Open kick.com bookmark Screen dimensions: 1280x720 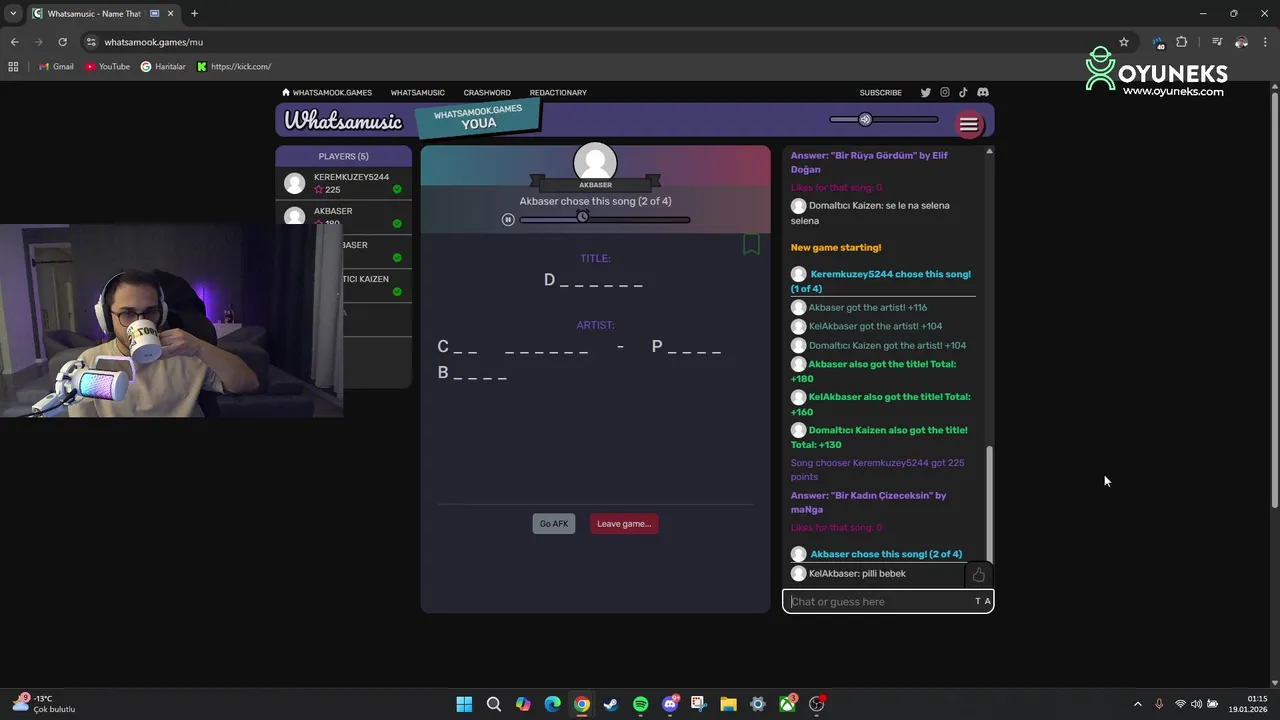pyautogui.click(x=234, y=67)
